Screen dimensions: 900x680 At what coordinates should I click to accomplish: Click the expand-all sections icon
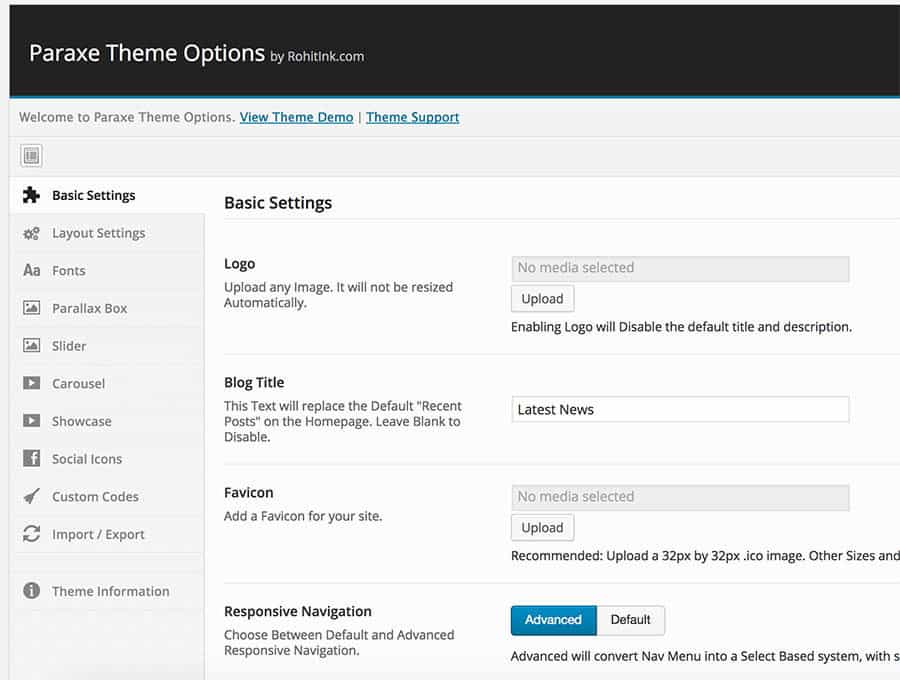32,156
